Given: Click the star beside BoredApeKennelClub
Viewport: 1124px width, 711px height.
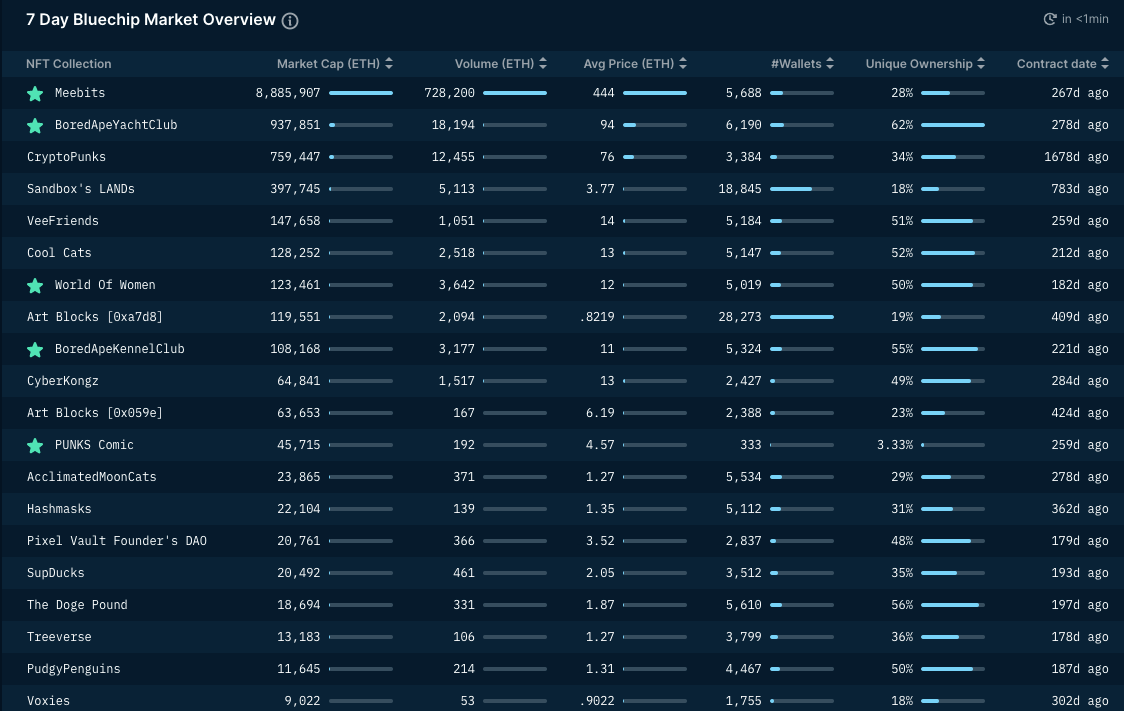Looking at the screenshot, I should [34, 349].
